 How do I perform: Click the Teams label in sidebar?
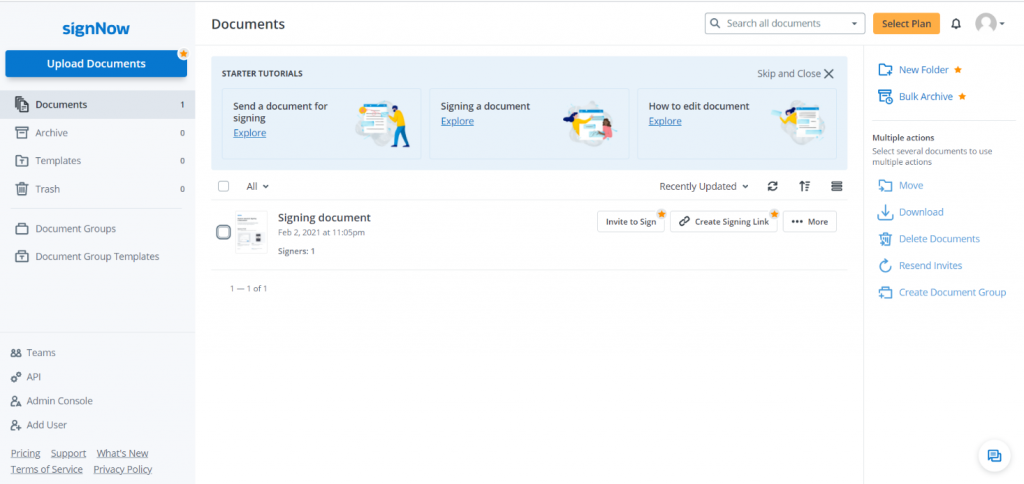41,353
